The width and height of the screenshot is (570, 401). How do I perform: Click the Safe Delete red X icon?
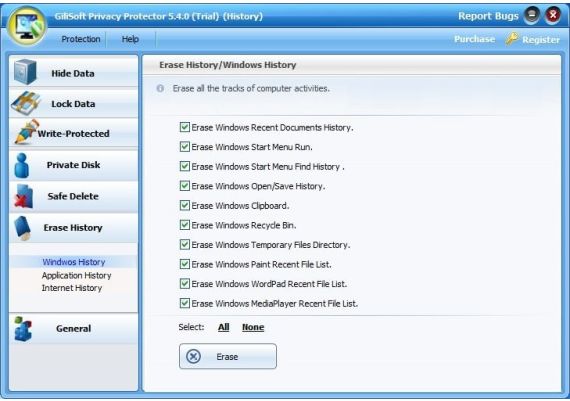coord(24,196)
